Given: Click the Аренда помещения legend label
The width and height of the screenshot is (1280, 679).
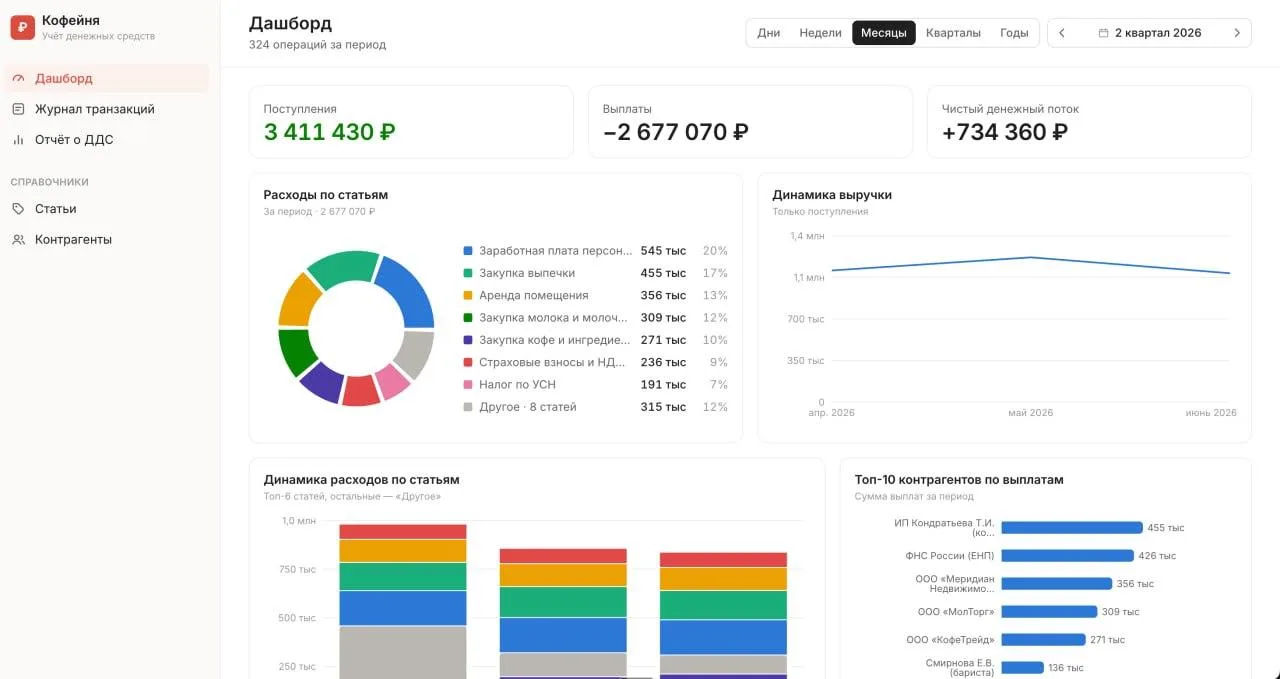Looking at the screenshot, I should click(x=534, y=295).
